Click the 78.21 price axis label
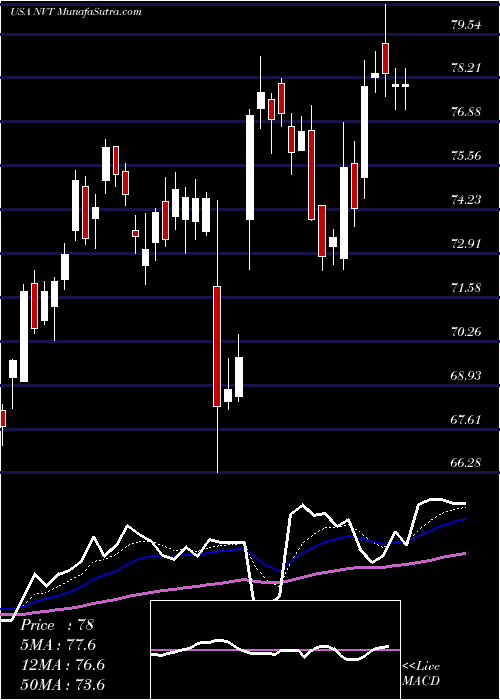This screenshot has width=500, height=700. point(466,68)
